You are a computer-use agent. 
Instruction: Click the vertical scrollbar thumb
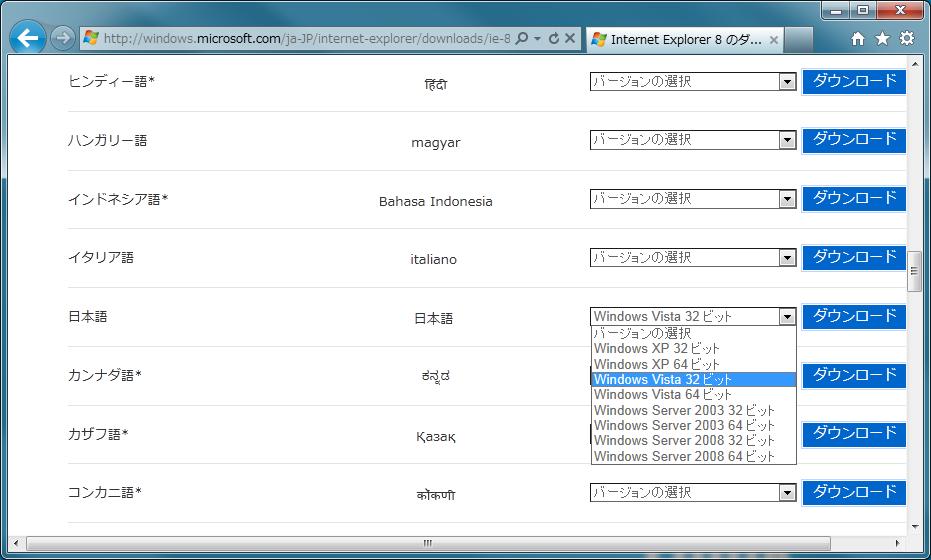(x=914, y=271)
